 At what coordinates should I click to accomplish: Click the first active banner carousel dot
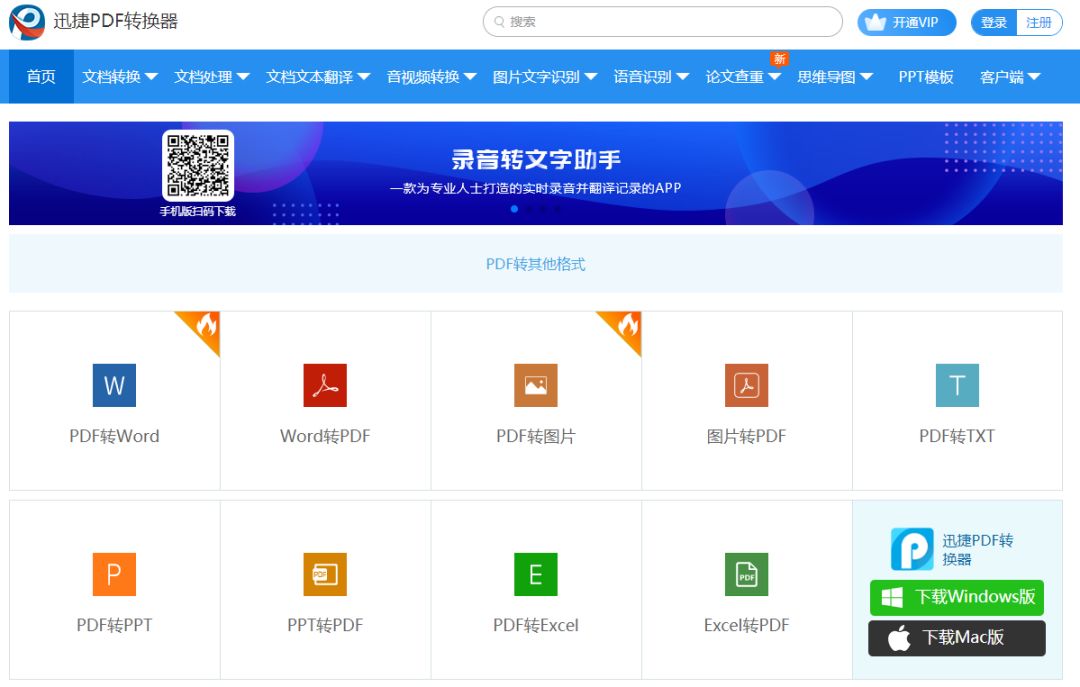[514, 209]
